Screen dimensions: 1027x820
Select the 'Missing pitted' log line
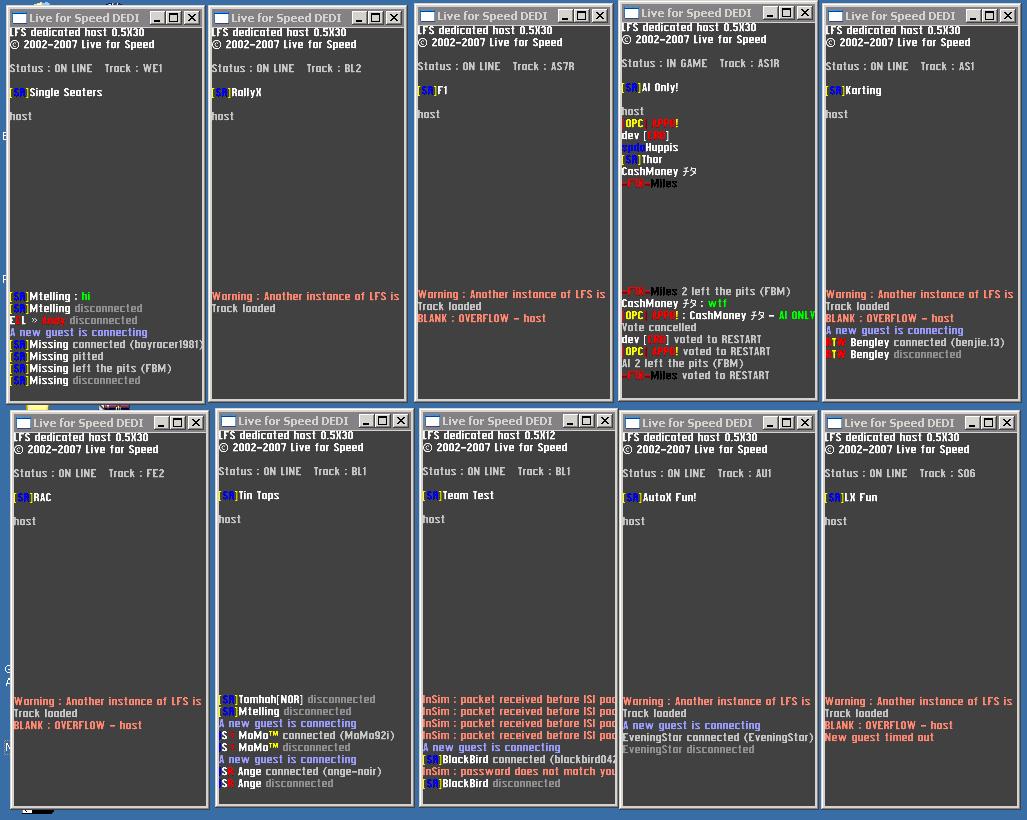(x=57, y=357)
